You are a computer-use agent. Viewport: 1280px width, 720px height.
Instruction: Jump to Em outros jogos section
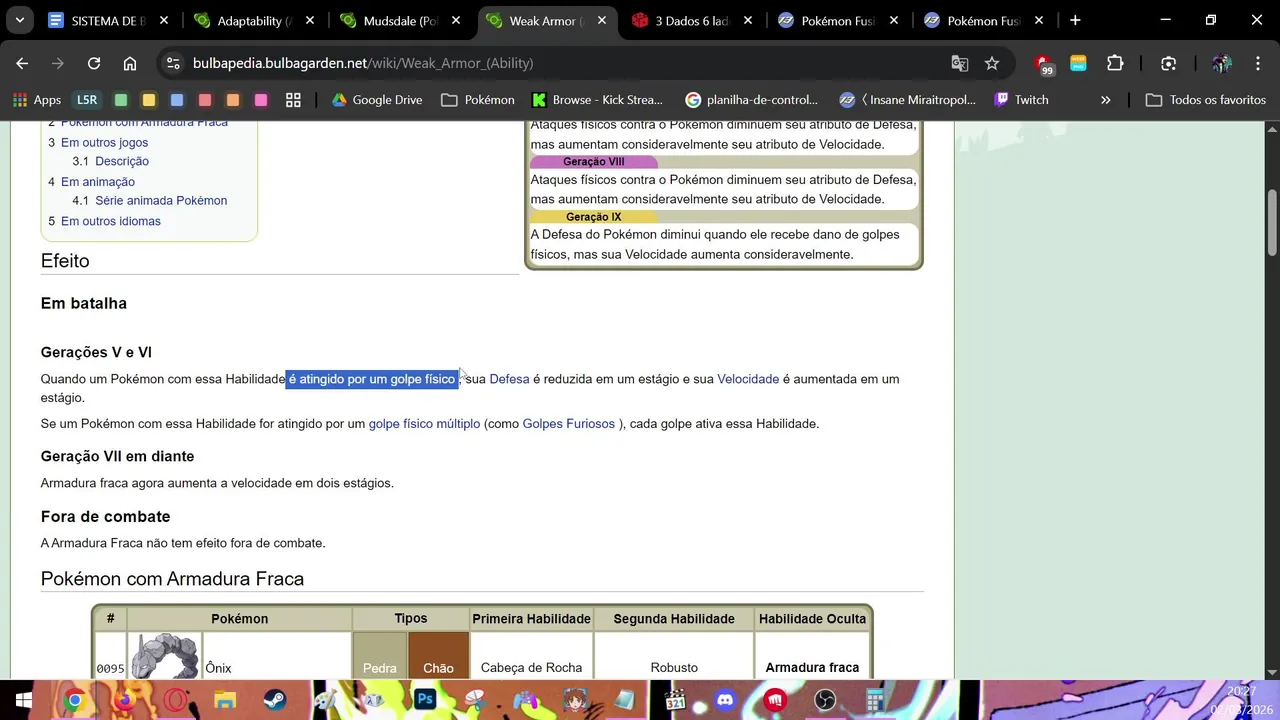pyautogui.click(x=104, y=143)
